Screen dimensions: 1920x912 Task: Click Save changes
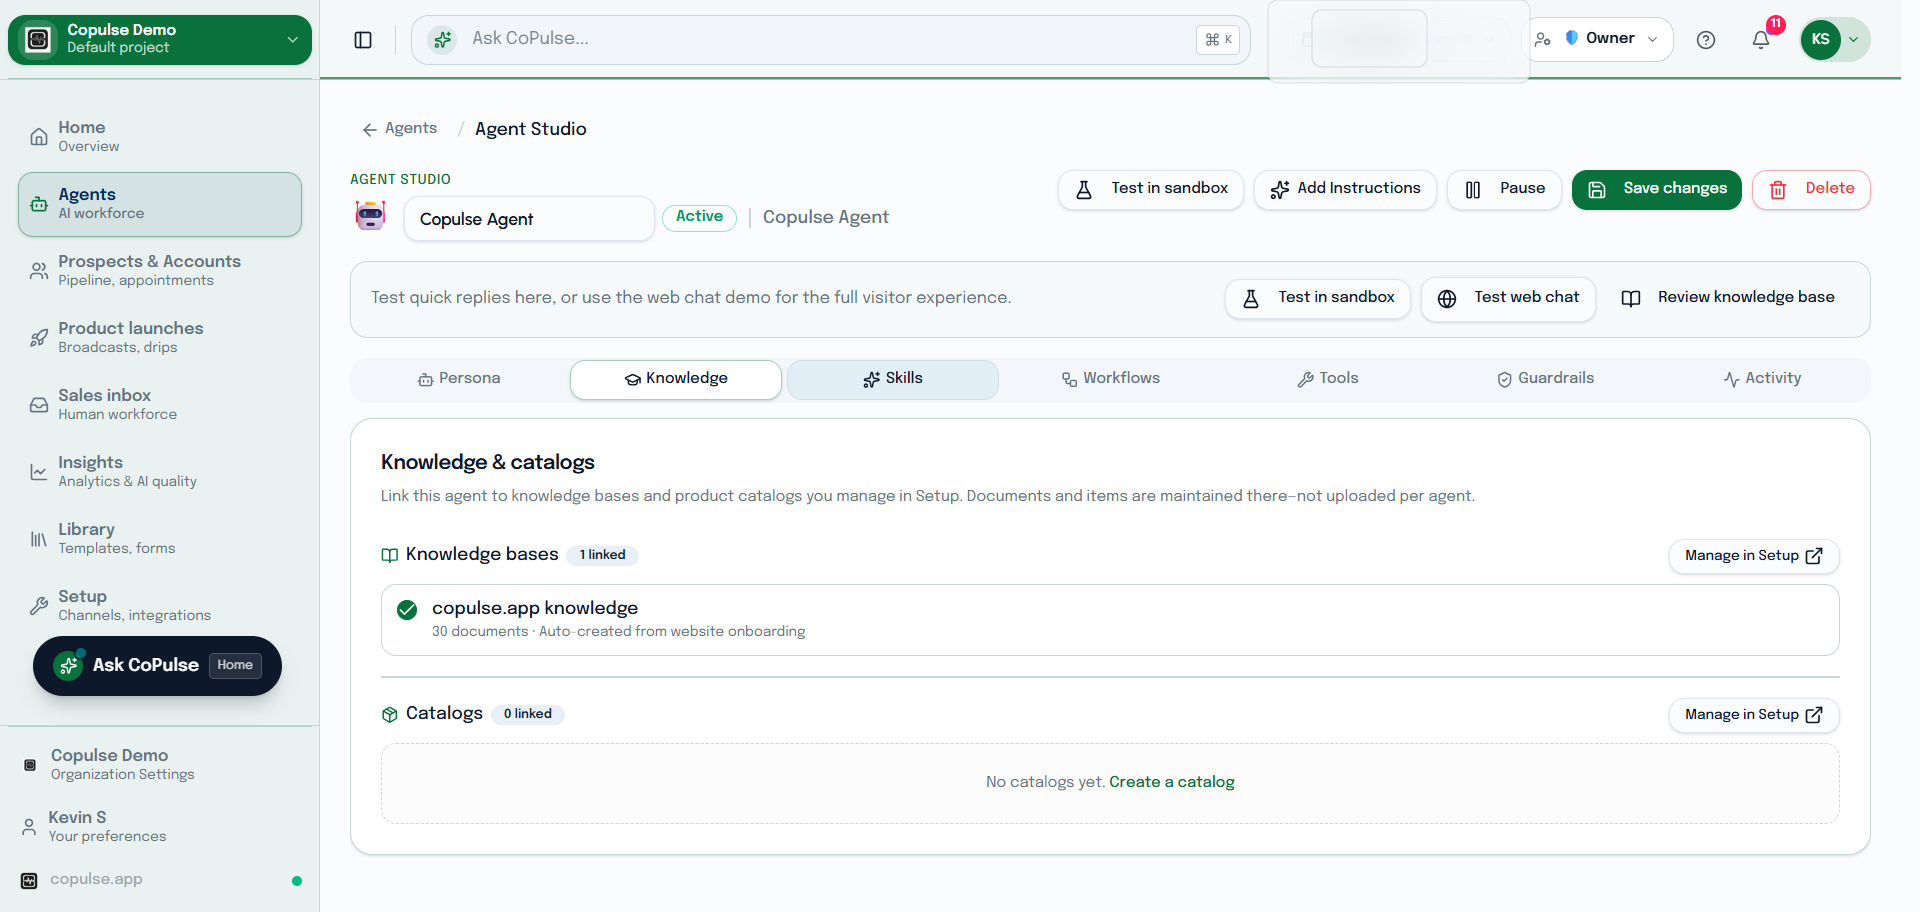pos(1657,189)
